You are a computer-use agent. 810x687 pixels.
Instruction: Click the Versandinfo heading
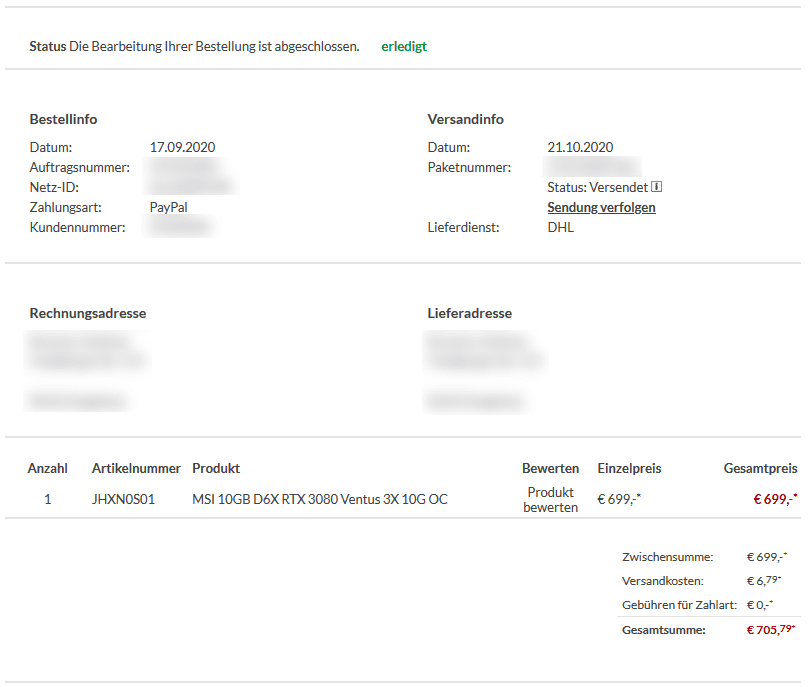coord(465,119)
